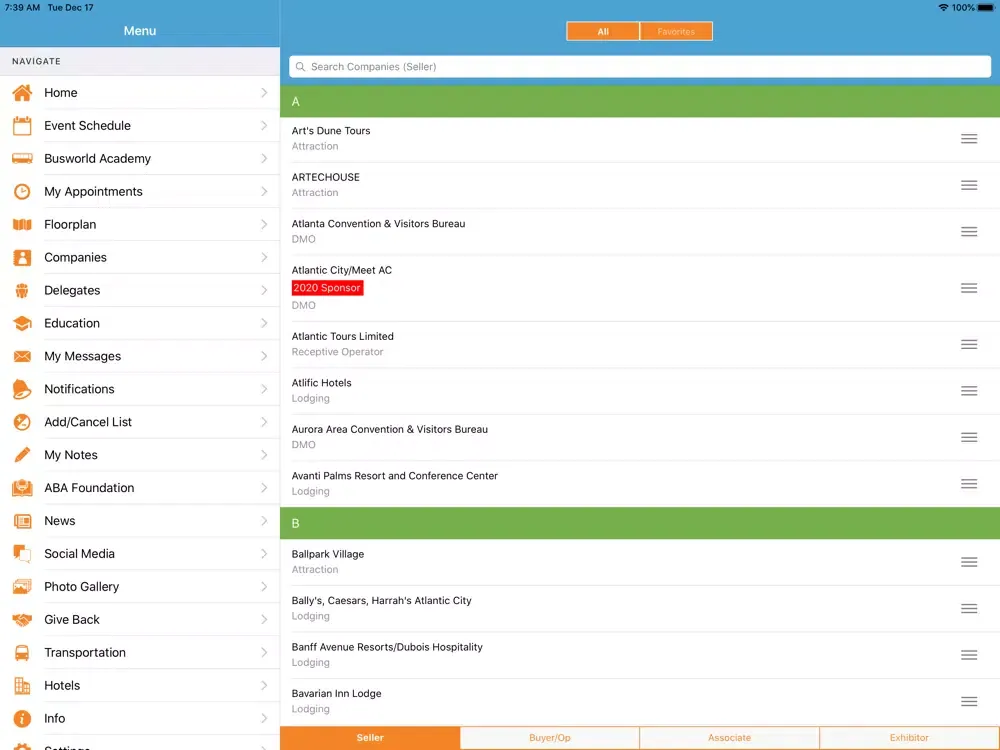The width and height of the screenshot is (1000, 750).
Task: Open Atlanta Convention & Visitors Bureau entry
Action: (x=640, y=232)
